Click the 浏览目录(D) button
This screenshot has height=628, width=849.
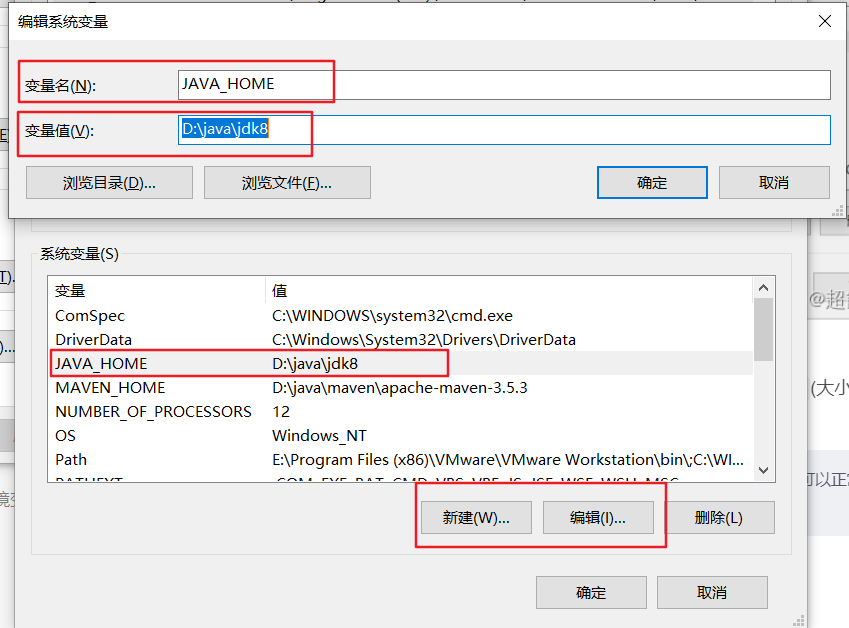(109, 182)
